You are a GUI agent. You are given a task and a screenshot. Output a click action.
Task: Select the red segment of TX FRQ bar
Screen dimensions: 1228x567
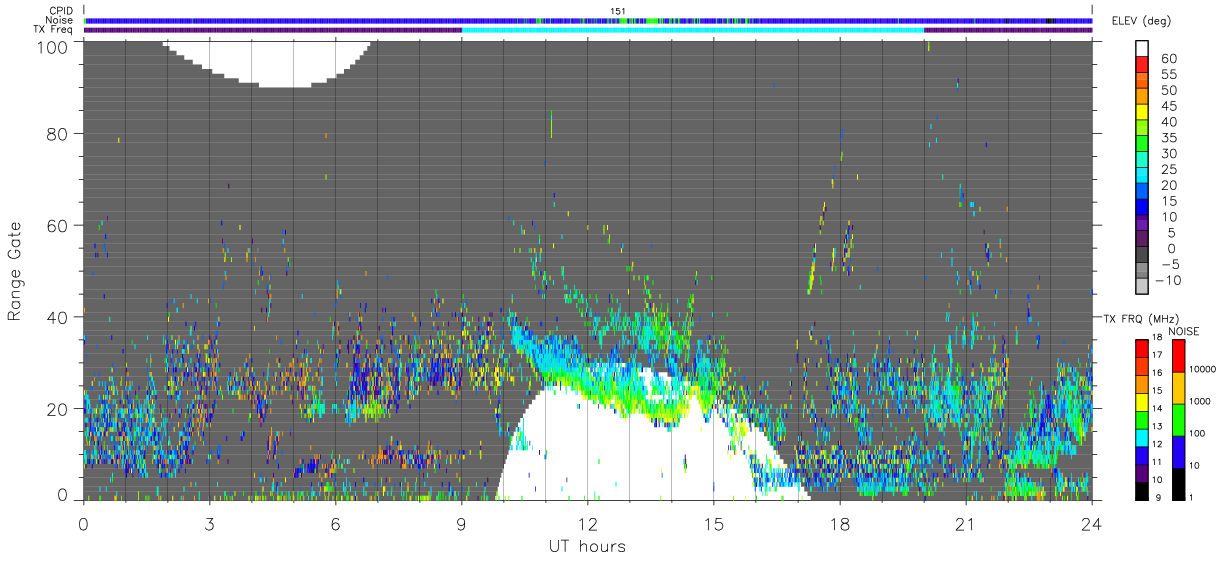point(1141,347)
